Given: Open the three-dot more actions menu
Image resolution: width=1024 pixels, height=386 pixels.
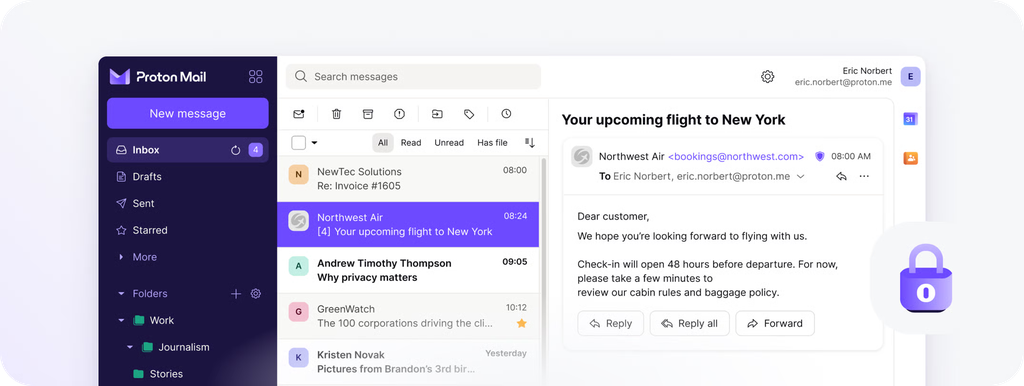Looking at the screenshot, I should [864, 176].
